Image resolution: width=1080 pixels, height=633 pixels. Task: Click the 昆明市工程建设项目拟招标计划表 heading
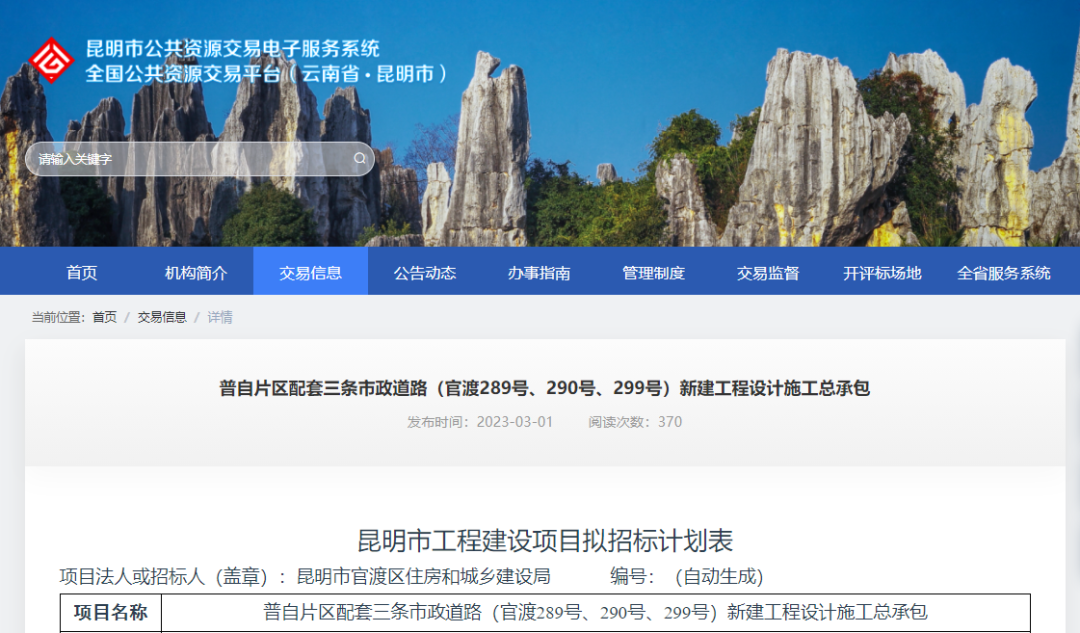tap(545, 541)
